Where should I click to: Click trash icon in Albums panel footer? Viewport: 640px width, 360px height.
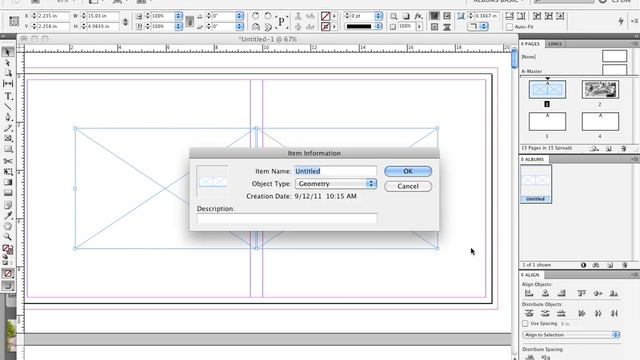[x=624, y=265]
